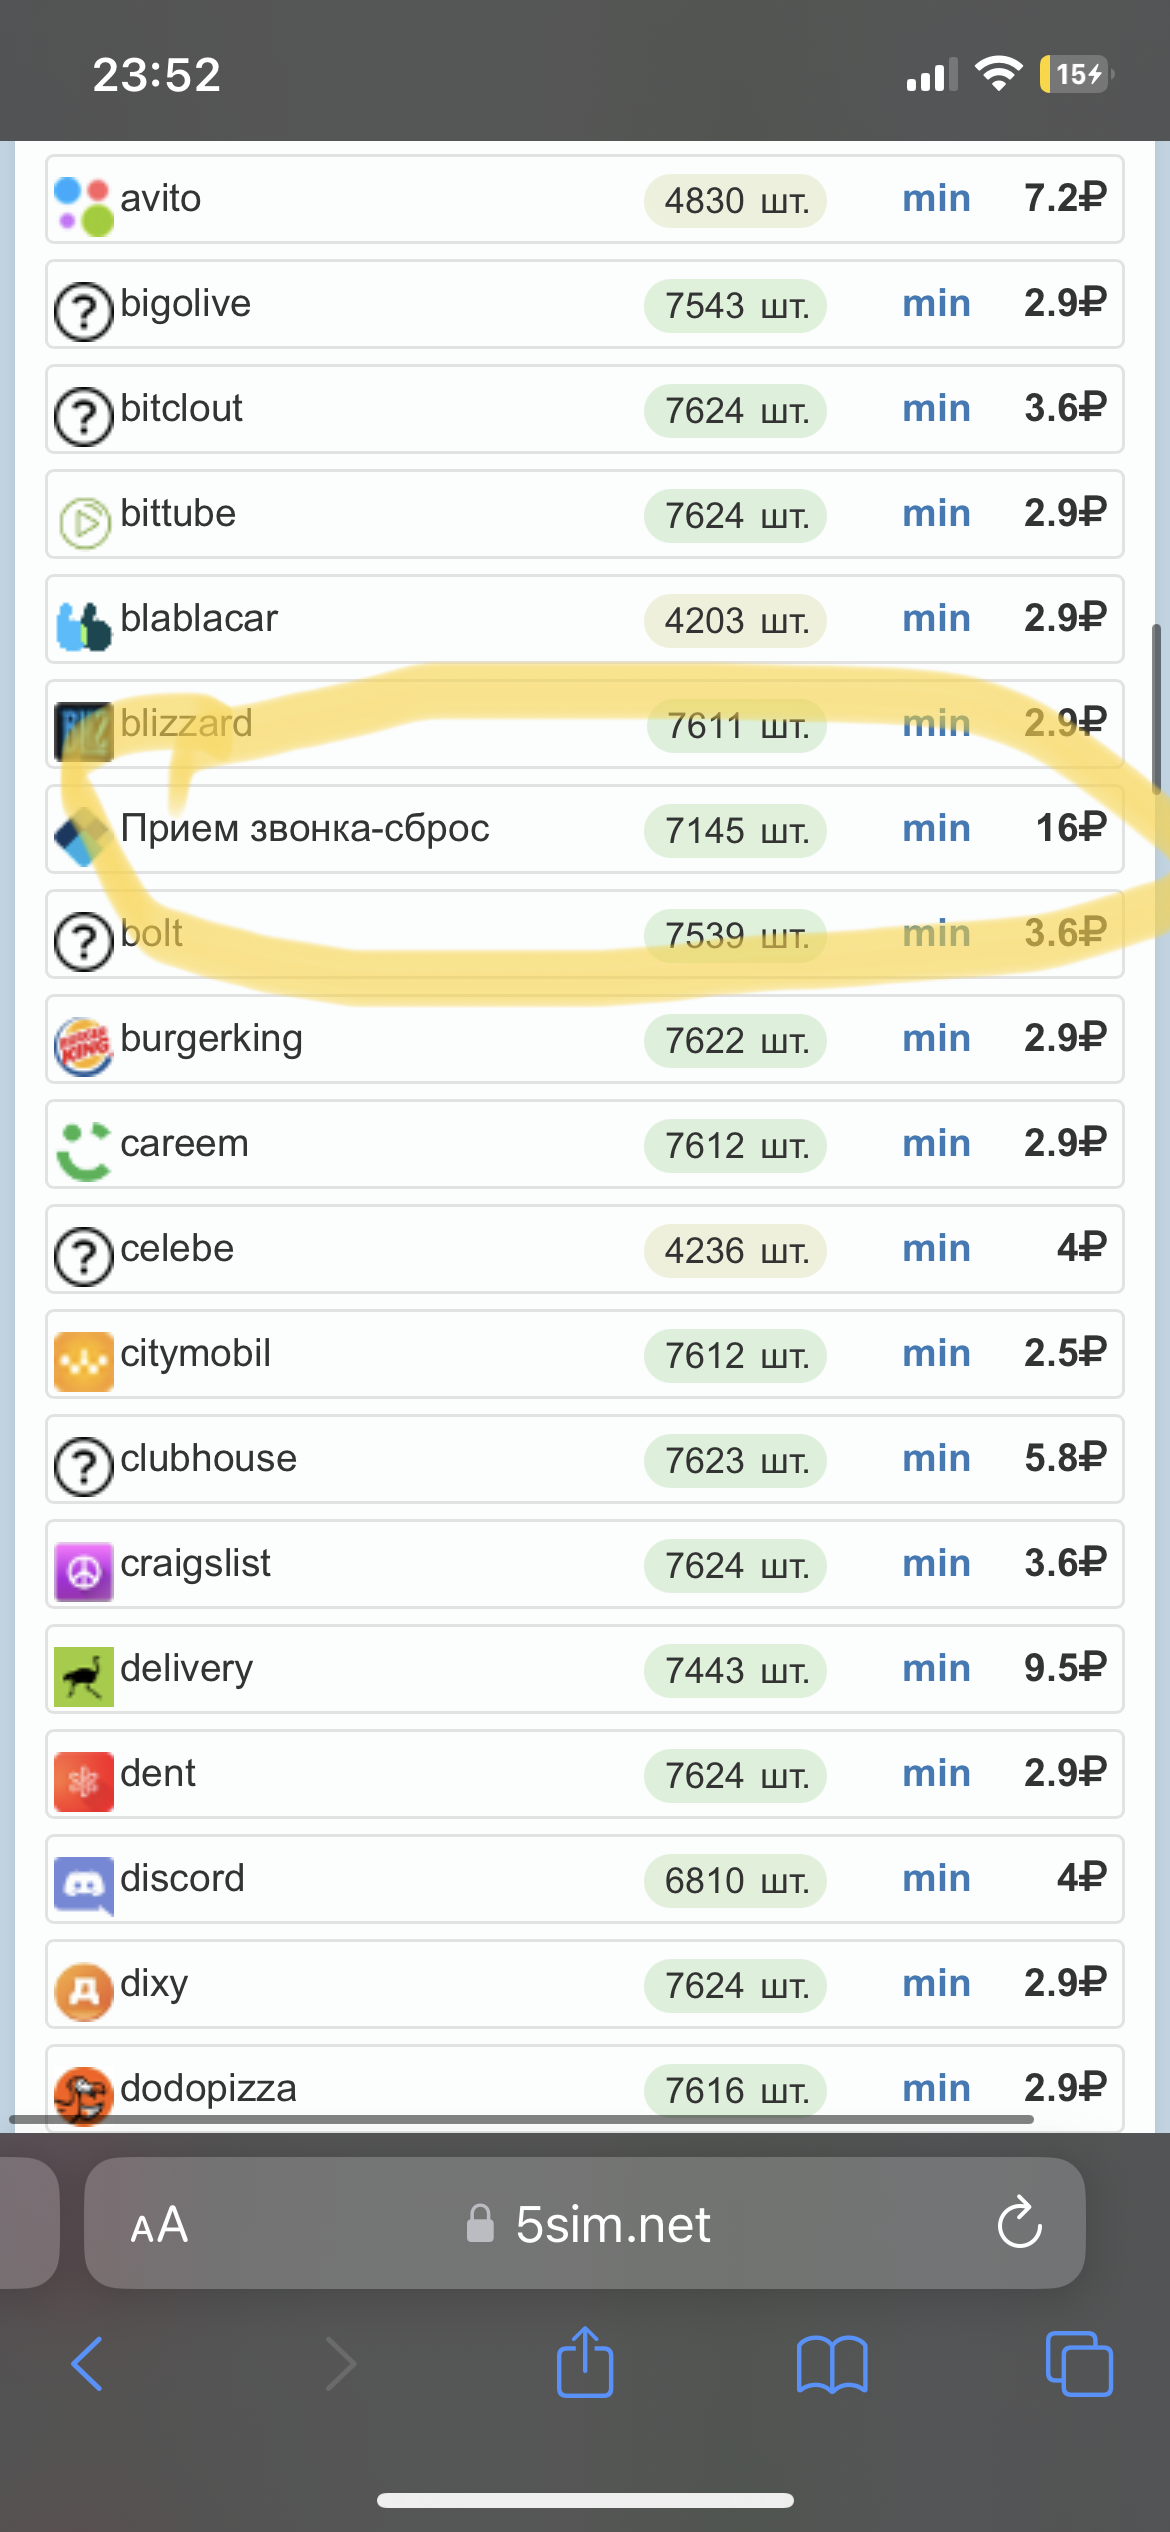Open the blablacar logo icon

point(84,625)
